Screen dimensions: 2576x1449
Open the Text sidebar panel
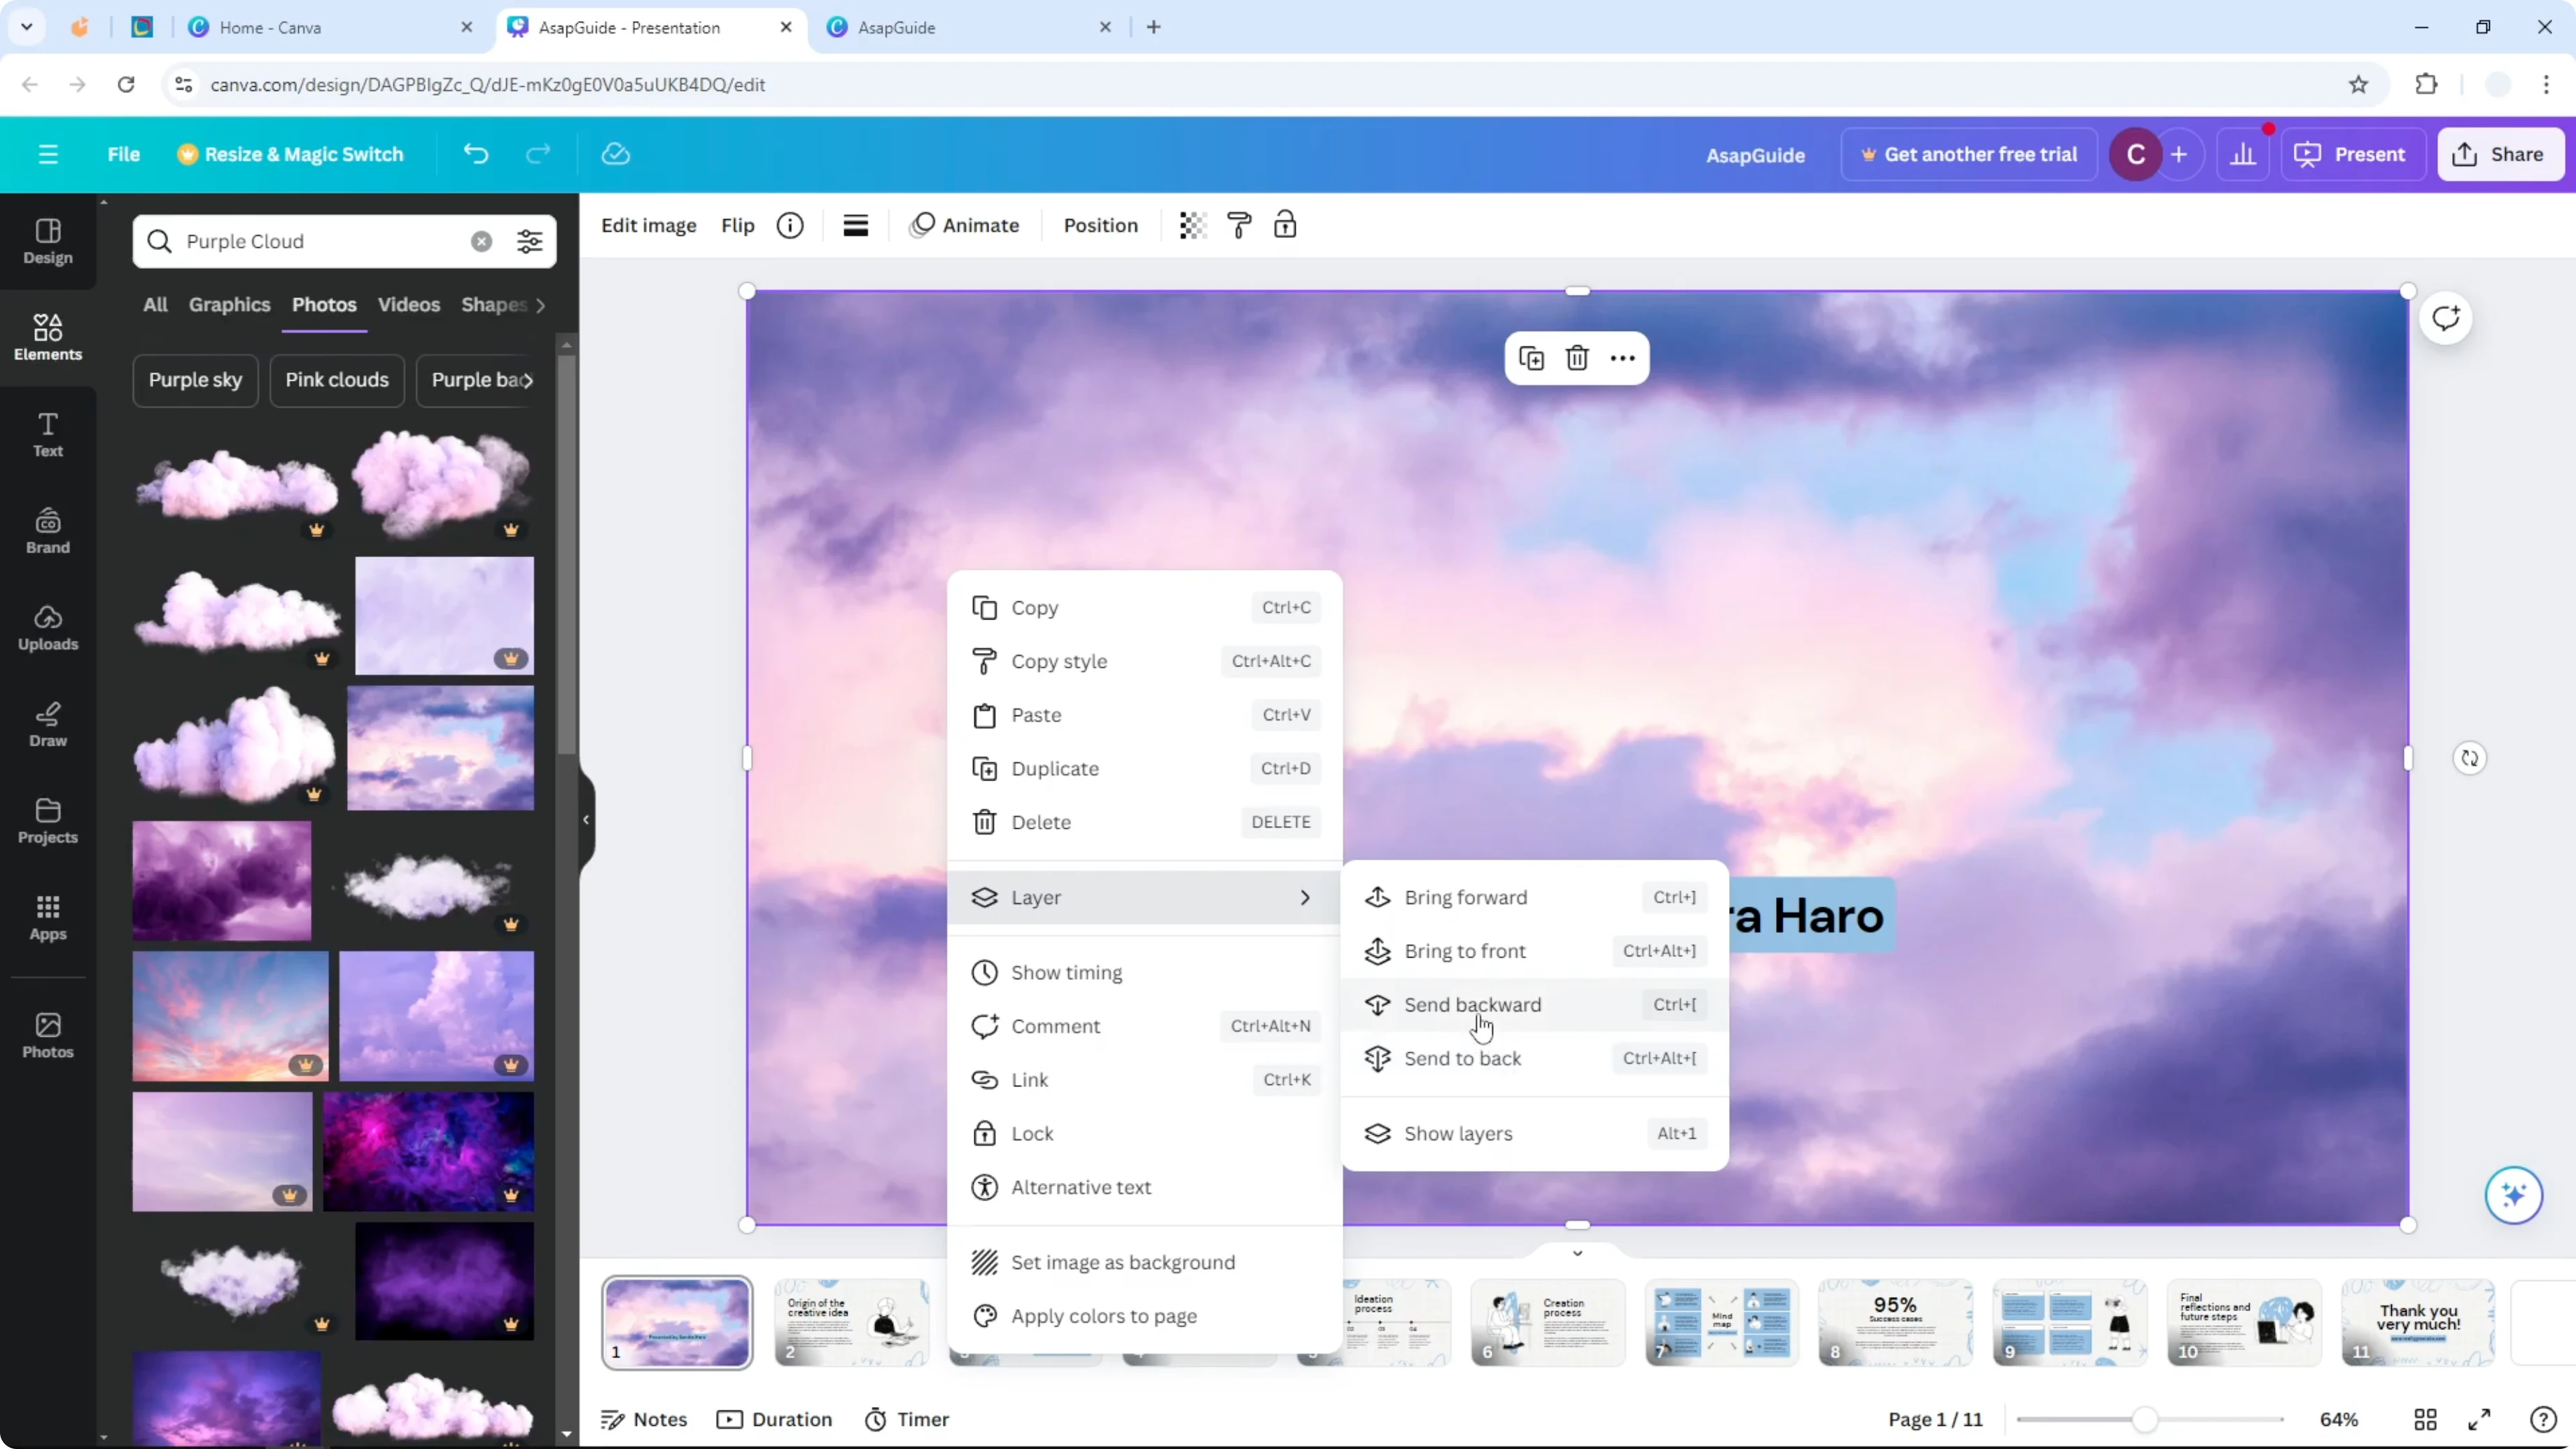point(48,435)
